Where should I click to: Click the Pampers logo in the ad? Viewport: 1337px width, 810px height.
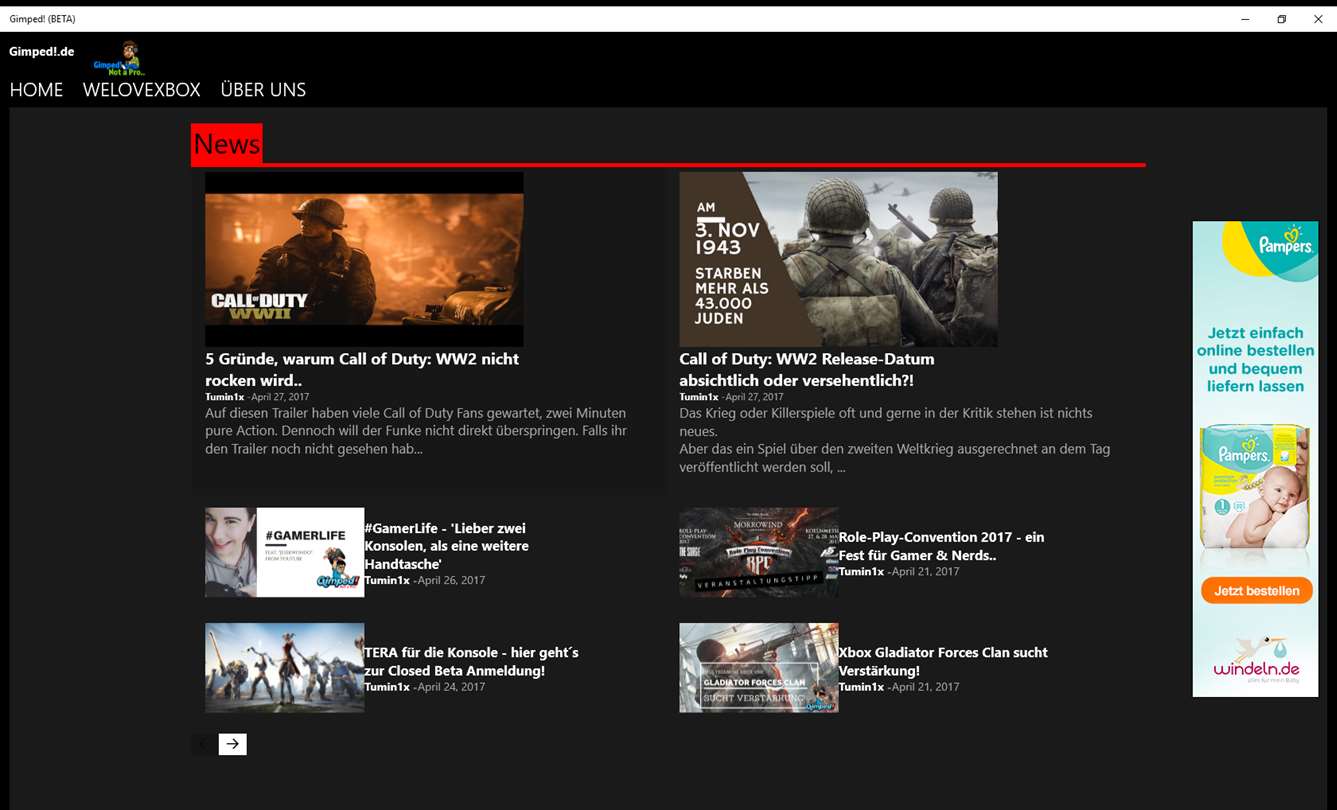[x=1286, y=243]
